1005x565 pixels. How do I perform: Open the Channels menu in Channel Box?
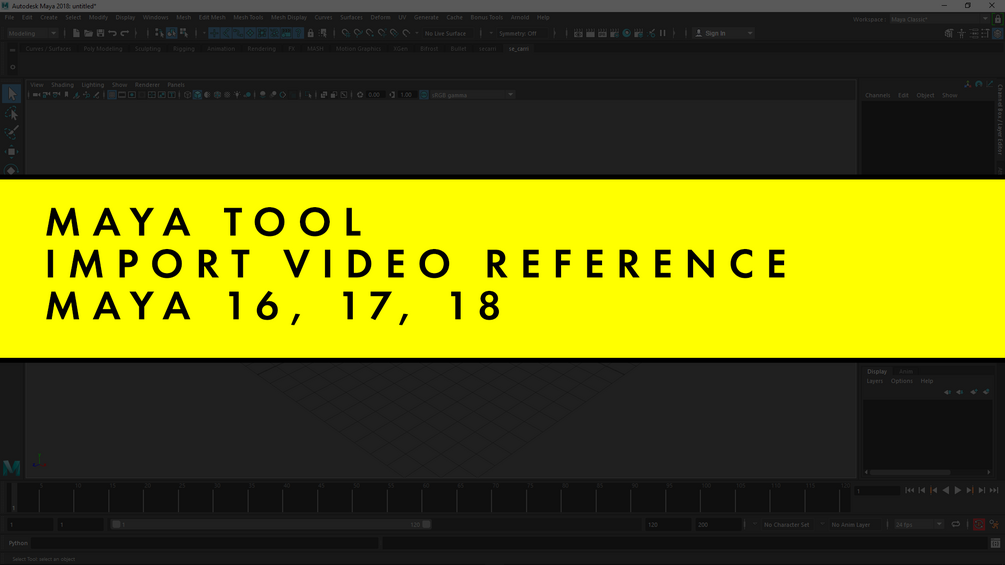[x=877, y=95]
